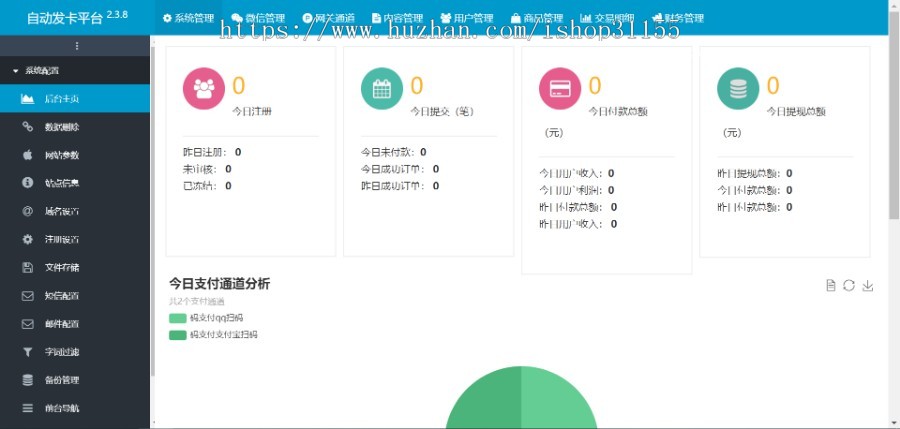
Task: Open 前台导航 hamburger icon in sidebar
Action: click(28, 408)
